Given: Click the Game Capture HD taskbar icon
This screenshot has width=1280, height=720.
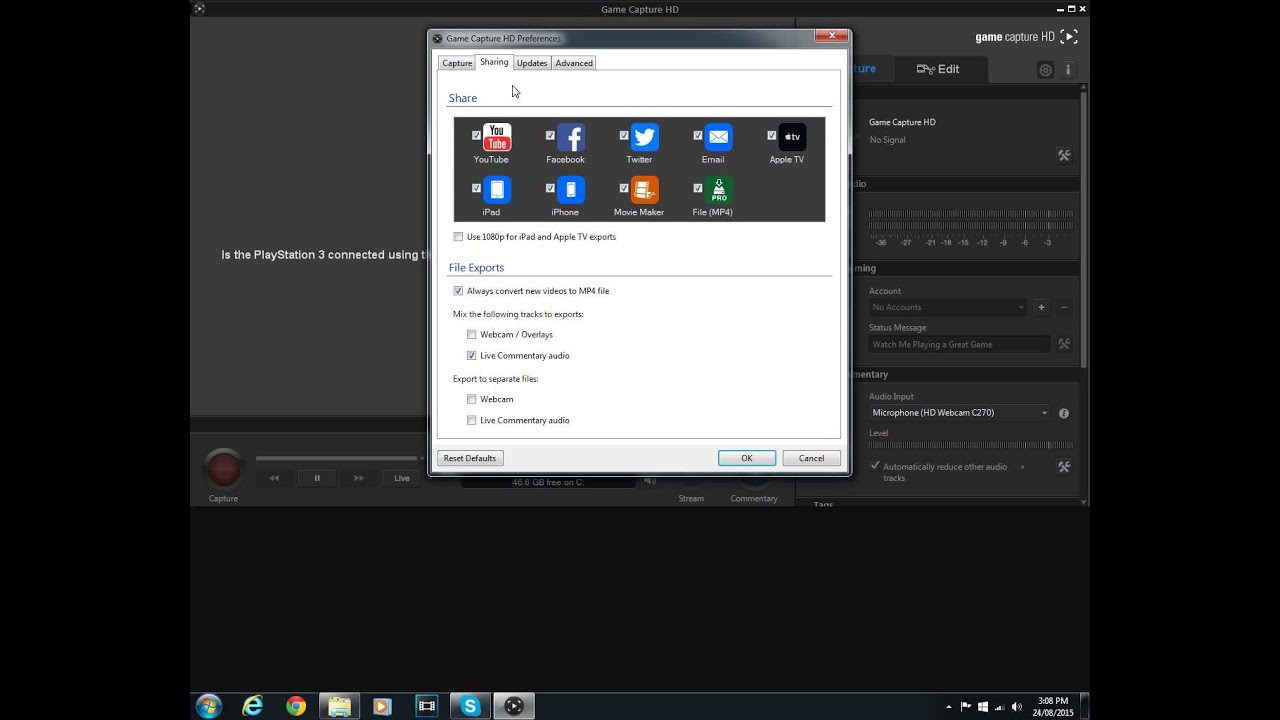Looking at the screenshot, I should point(514,706).
